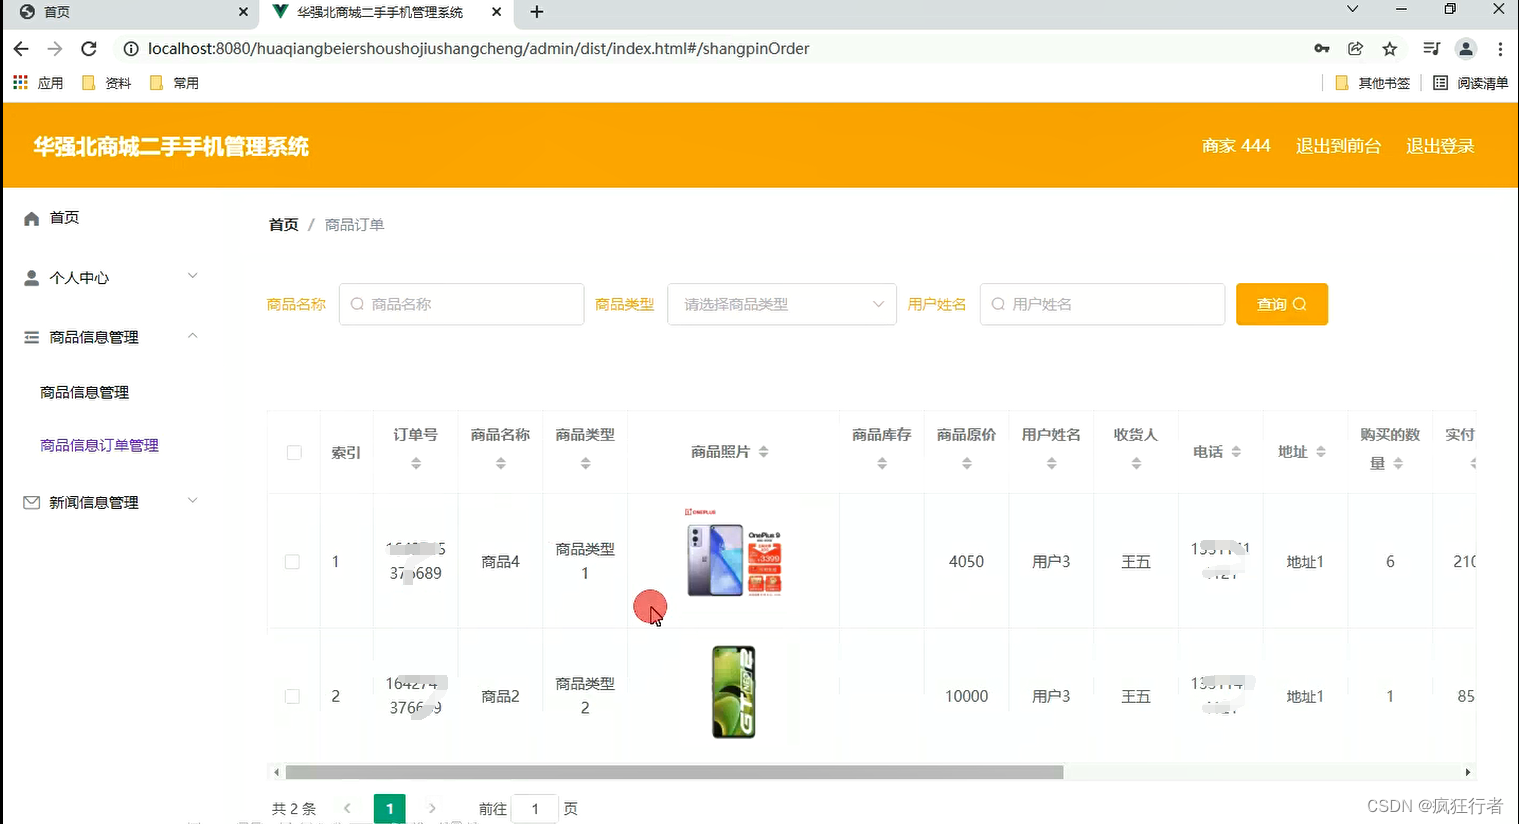Open the Chrome three-dot menu

1500,49
